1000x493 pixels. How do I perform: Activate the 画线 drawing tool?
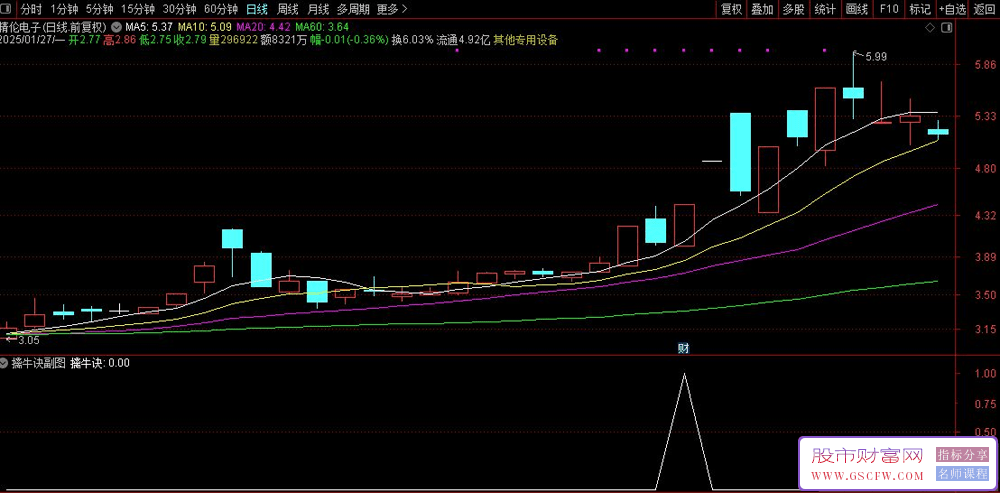[857, 9]
